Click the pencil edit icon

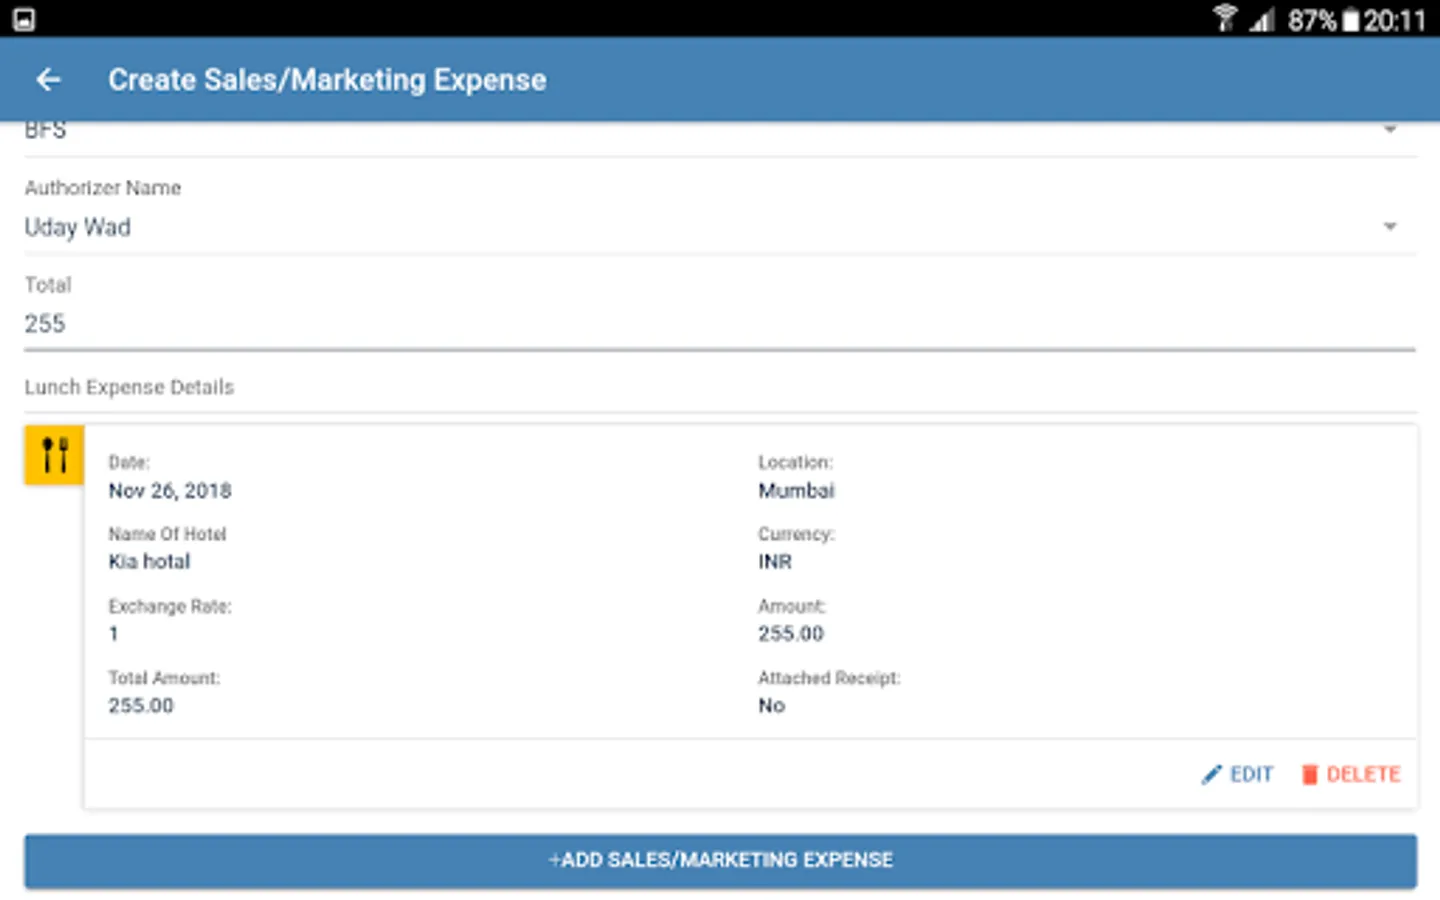pos(1211,774)
